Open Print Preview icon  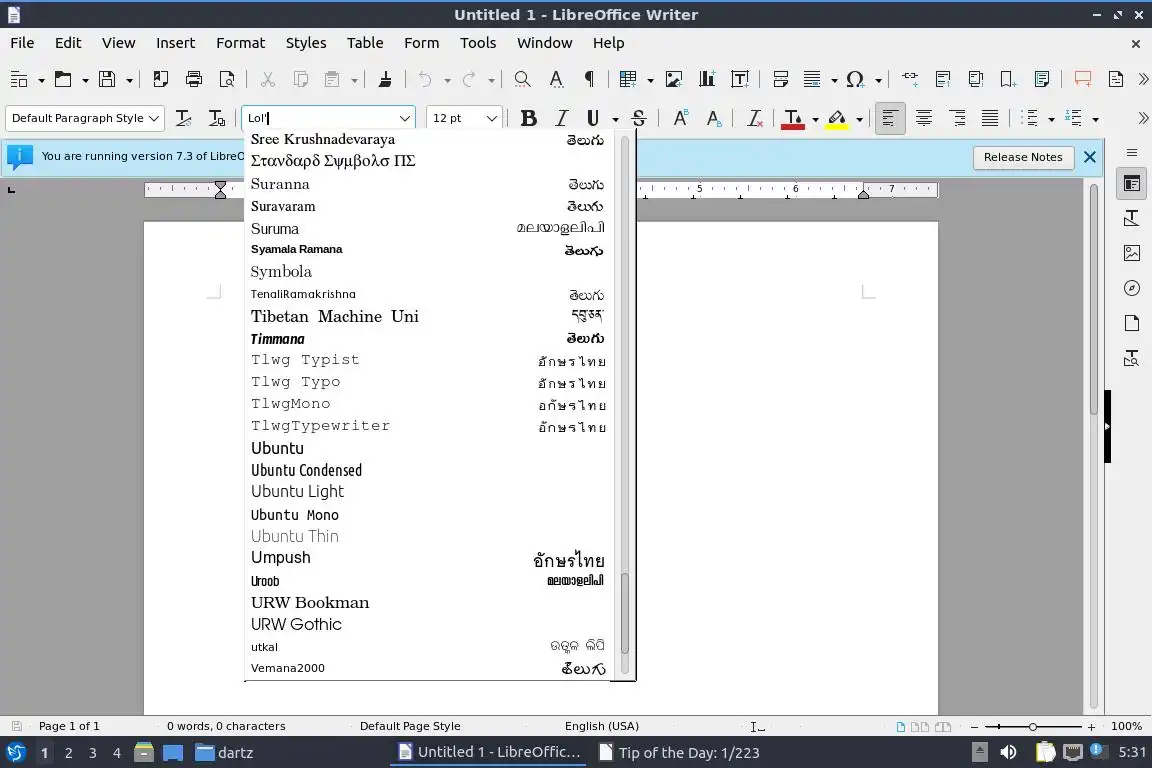pyautogui.click(x=228, y=79)
